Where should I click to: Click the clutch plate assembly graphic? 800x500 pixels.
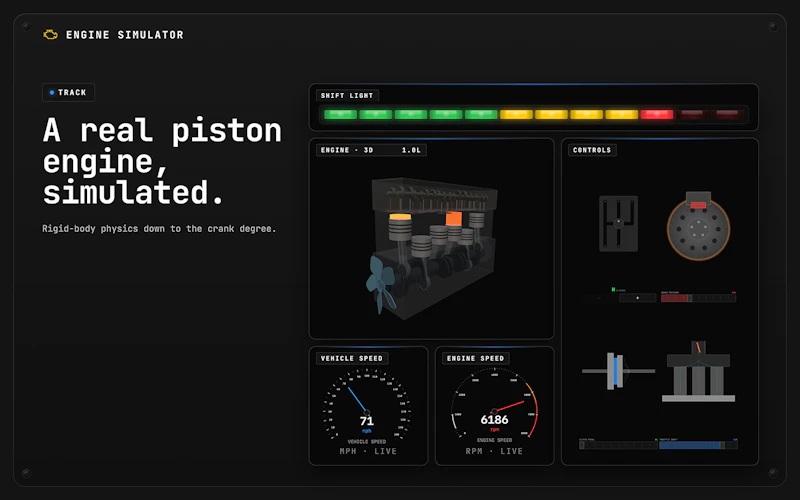618,371
